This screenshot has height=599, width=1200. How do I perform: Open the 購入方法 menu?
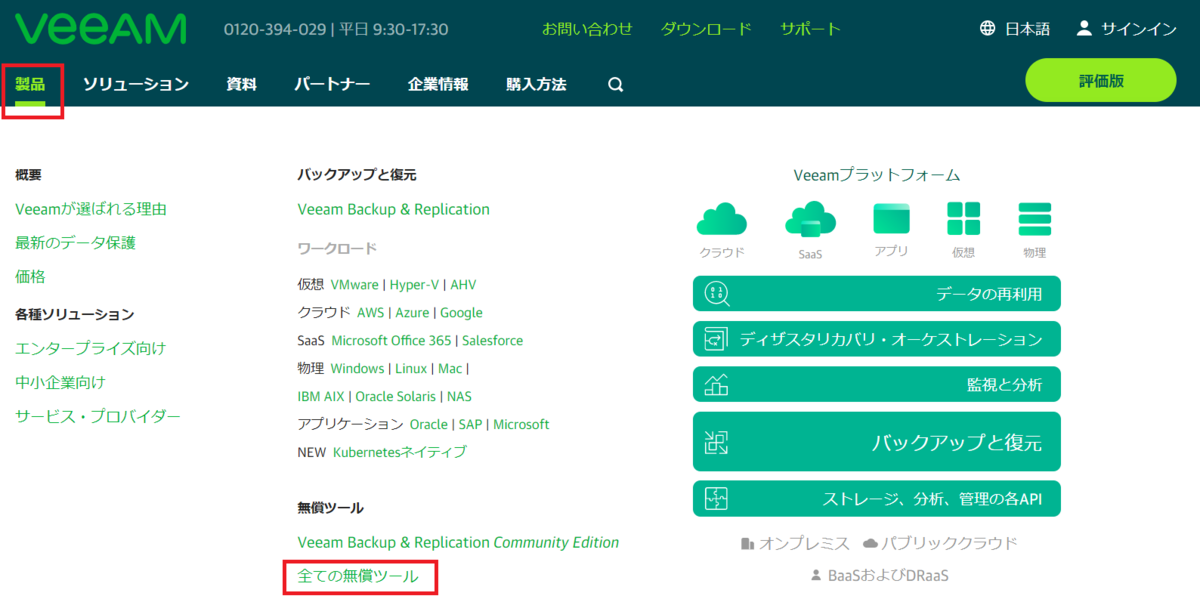[536, 84]
